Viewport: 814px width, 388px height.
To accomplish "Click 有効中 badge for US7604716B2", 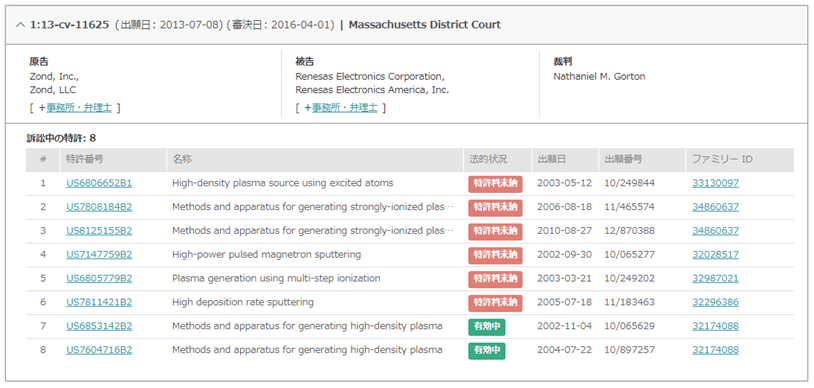I will [x=487, y=351].
